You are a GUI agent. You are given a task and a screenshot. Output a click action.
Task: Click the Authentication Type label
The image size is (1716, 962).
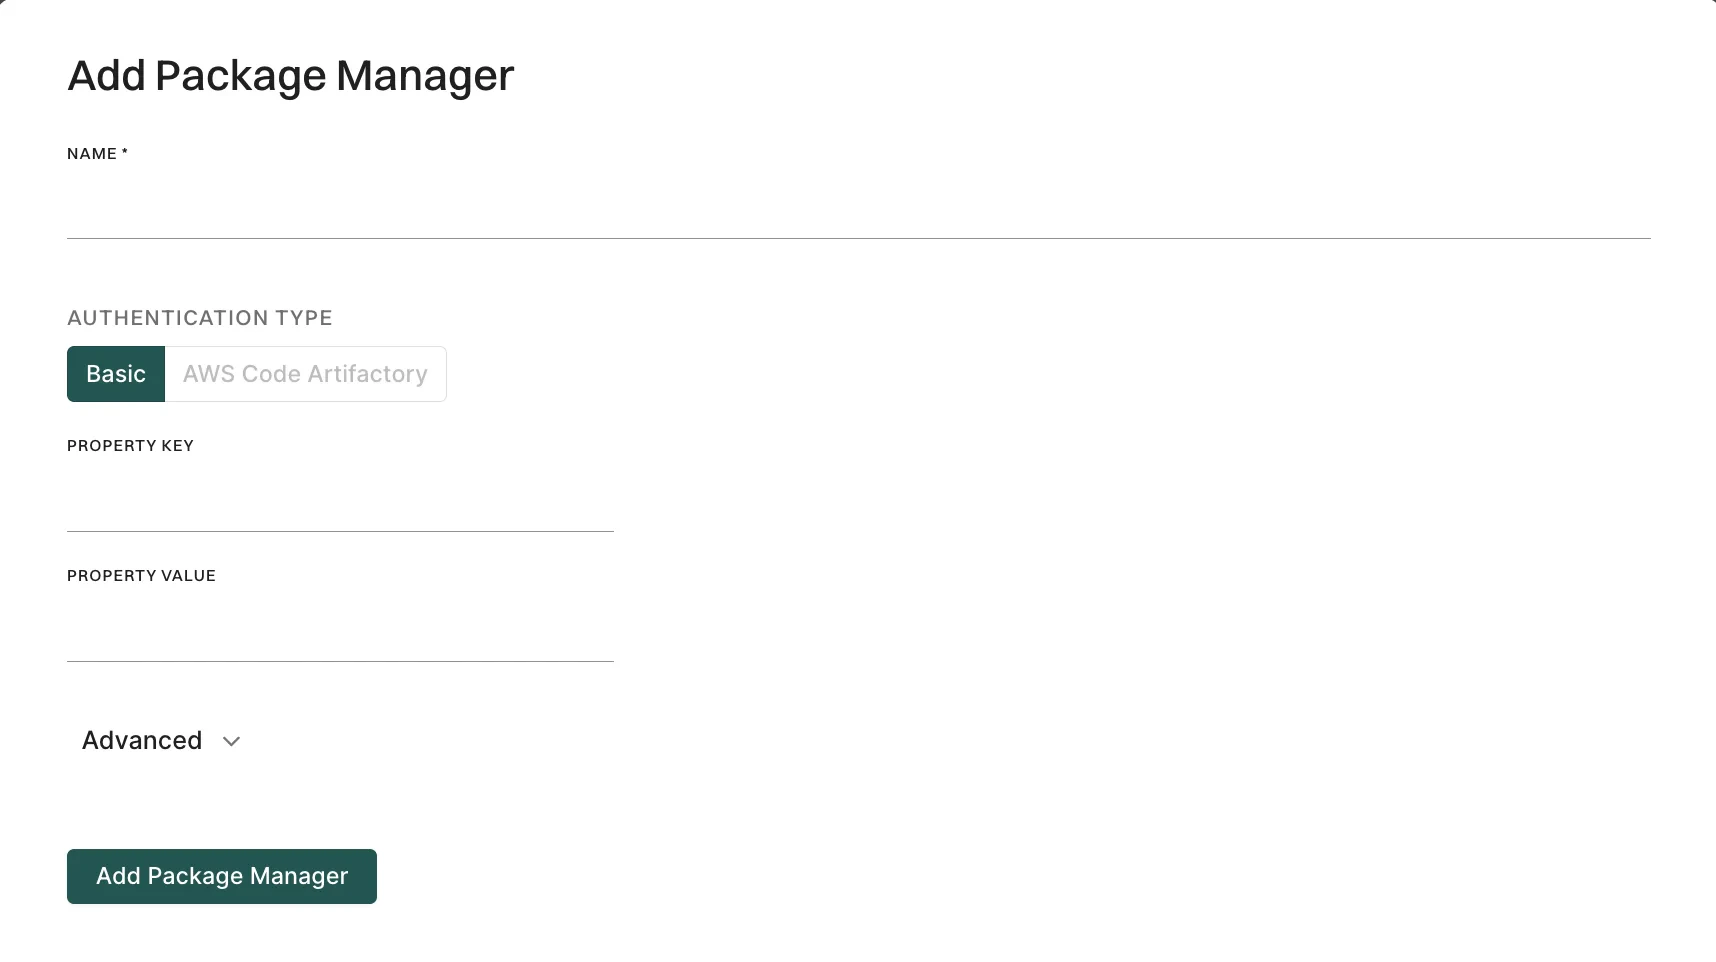199,317
